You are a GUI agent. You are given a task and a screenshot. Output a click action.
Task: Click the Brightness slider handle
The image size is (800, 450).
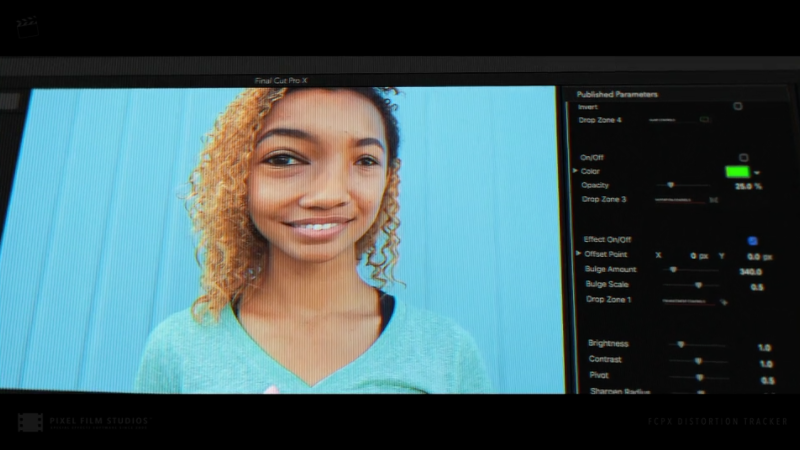point(681,345)
